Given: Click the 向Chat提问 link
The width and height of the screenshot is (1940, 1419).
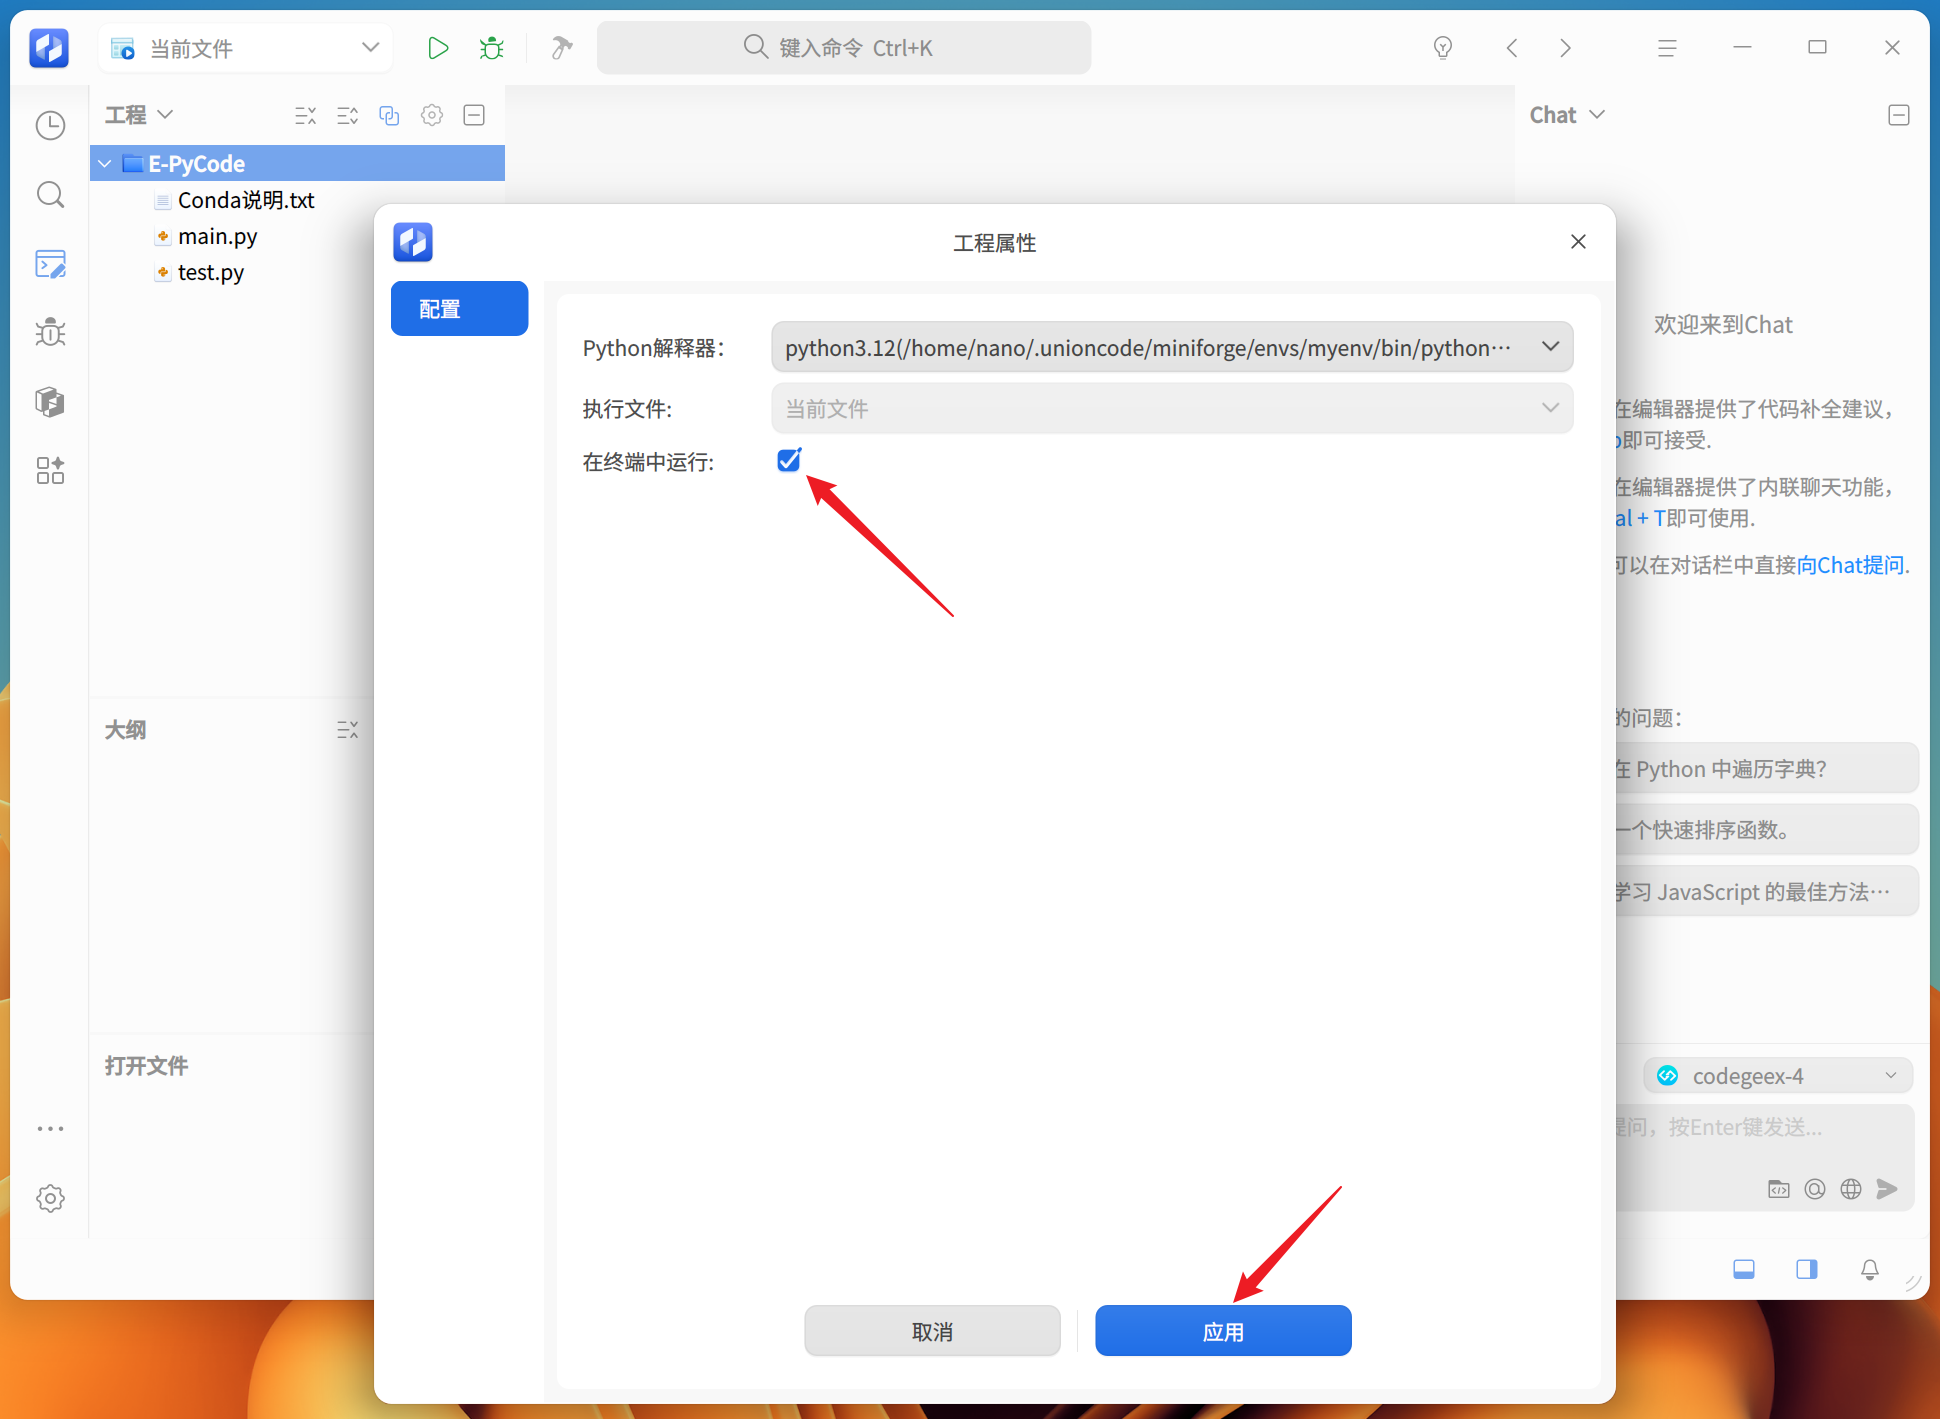Looking at the screenshot, I should pyautogui.click(x=1850, y=565).
